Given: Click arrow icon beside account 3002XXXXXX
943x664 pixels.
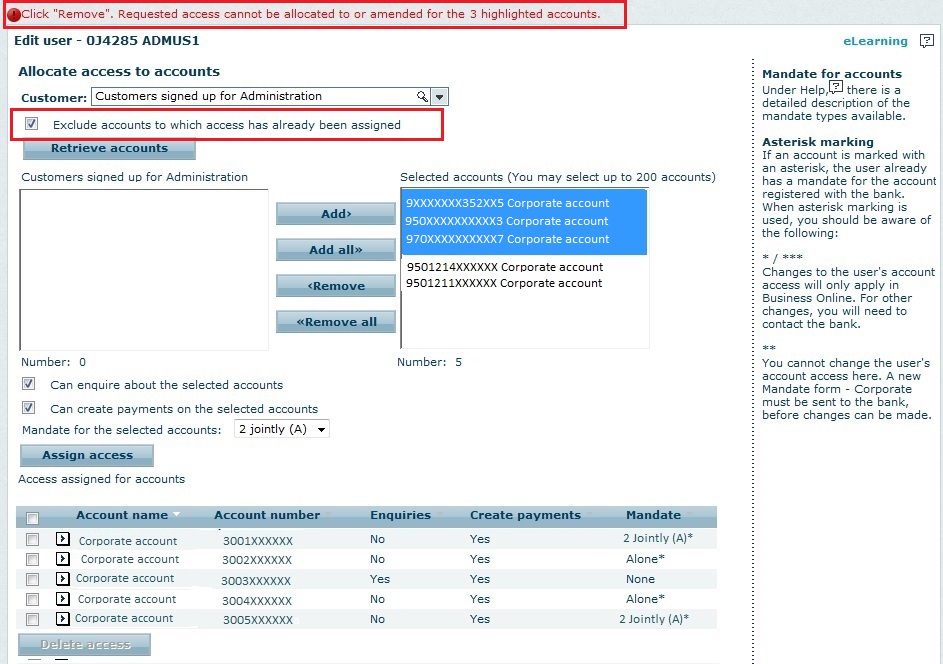Looking at the screenshot, I should click(x=62, y=559).
